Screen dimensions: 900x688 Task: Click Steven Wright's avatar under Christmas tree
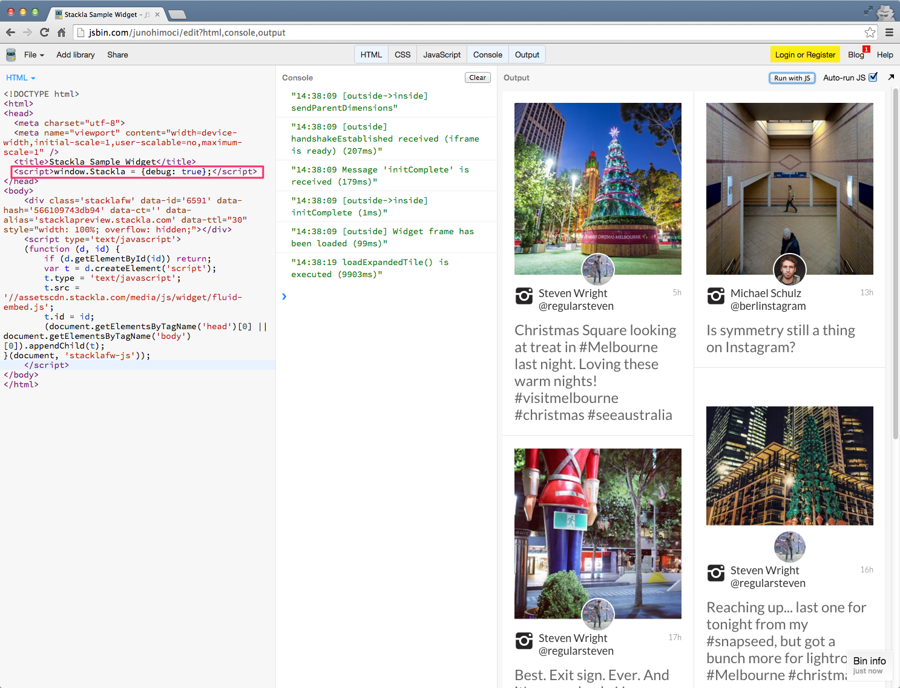598,269
